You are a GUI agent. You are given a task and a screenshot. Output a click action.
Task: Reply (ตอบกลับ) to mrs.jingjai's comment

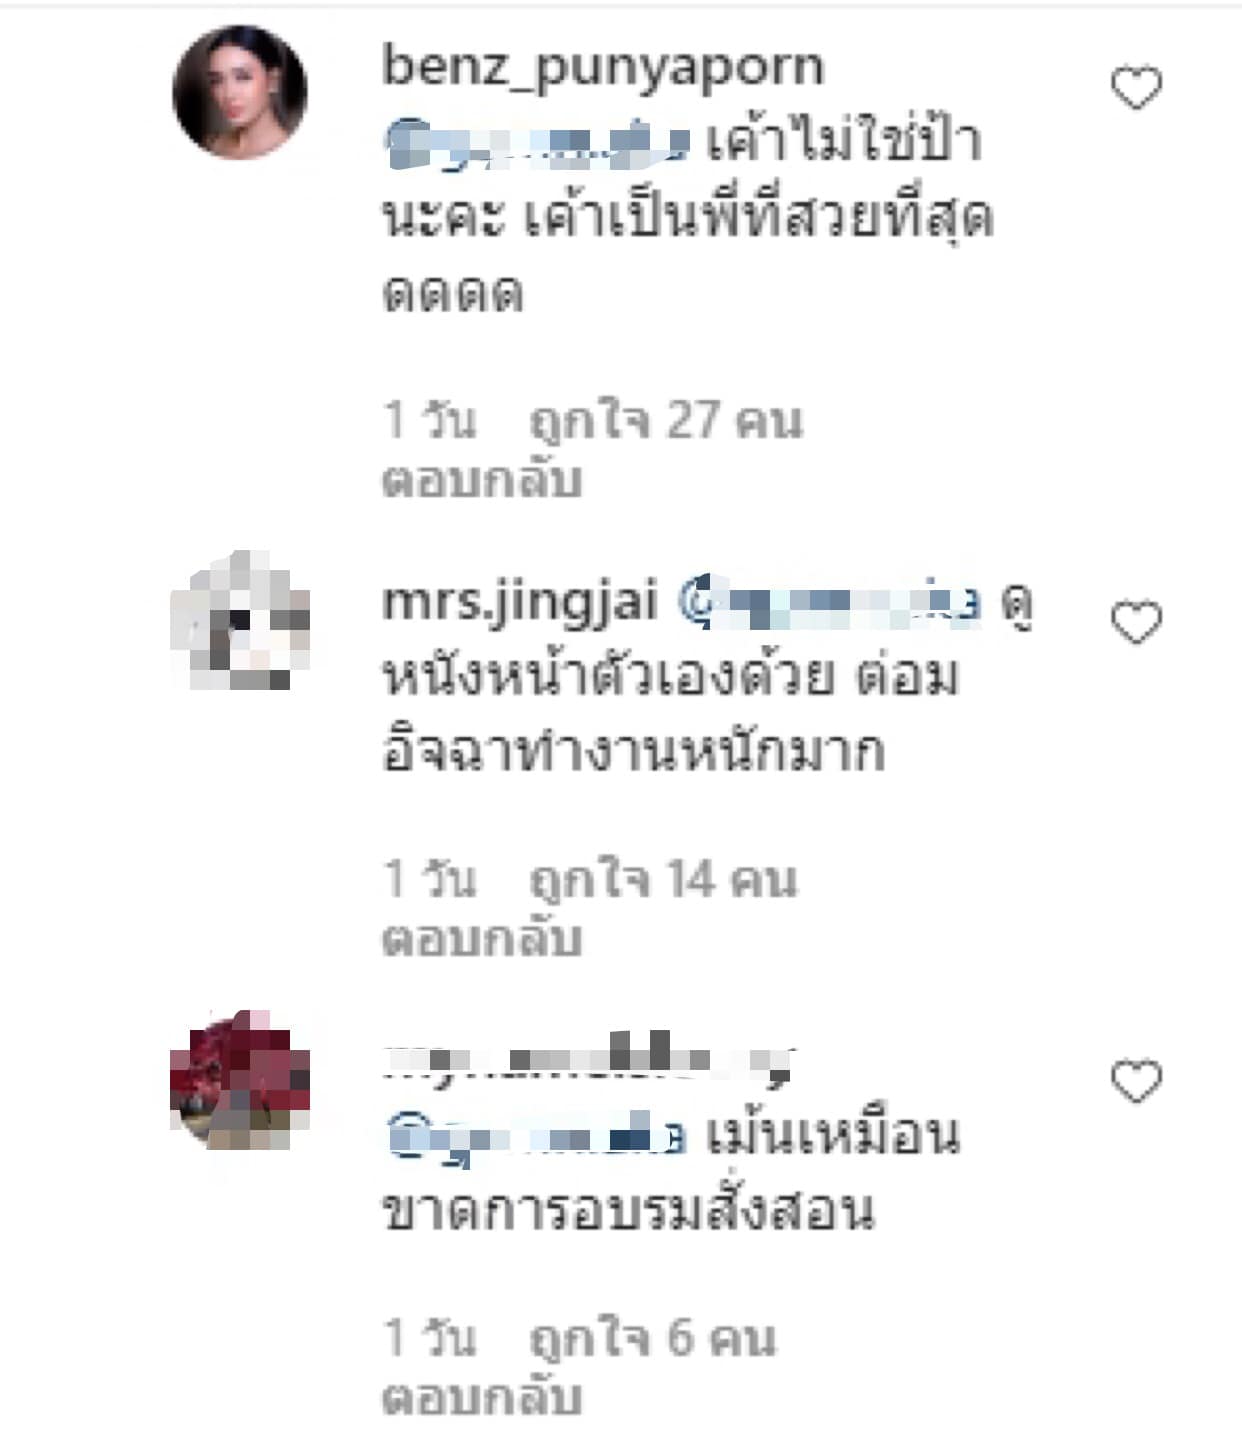[482, 940]
